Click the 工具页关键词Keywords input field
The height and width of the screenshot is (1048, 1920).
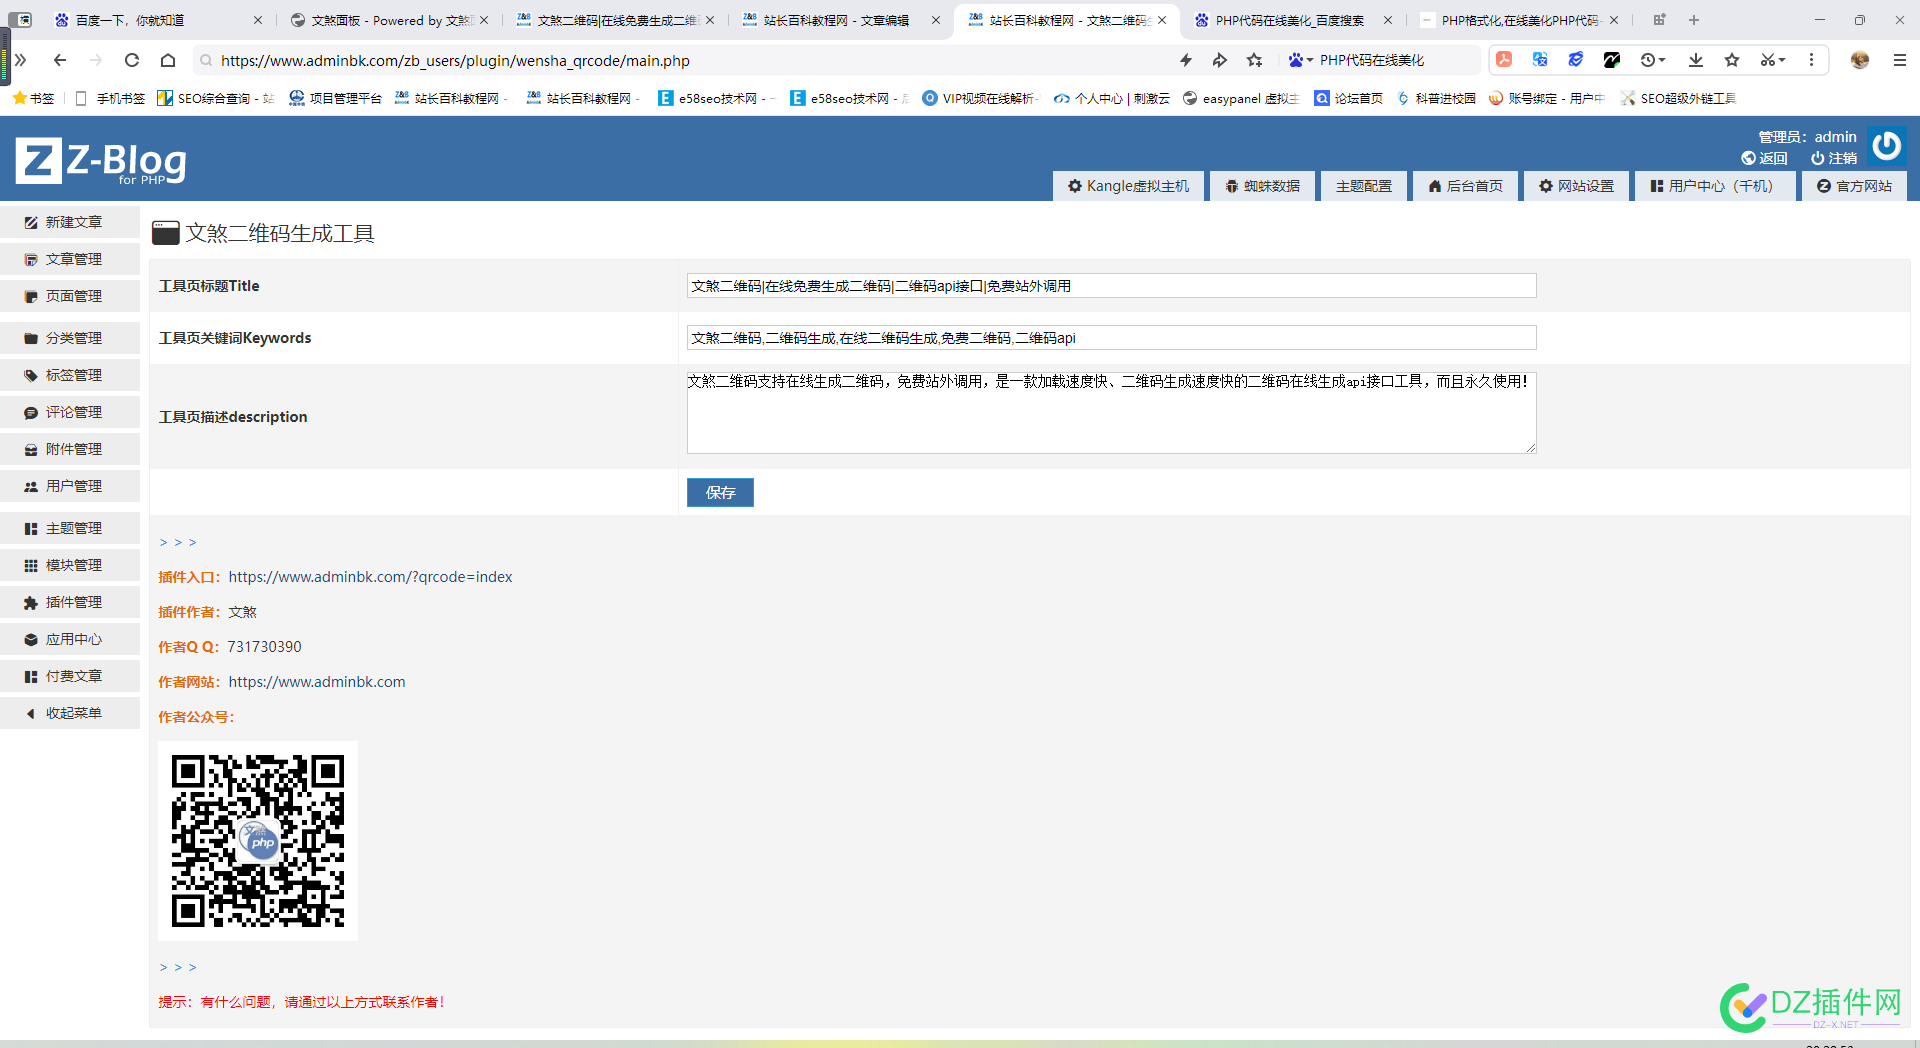(x=1111, y=338)
